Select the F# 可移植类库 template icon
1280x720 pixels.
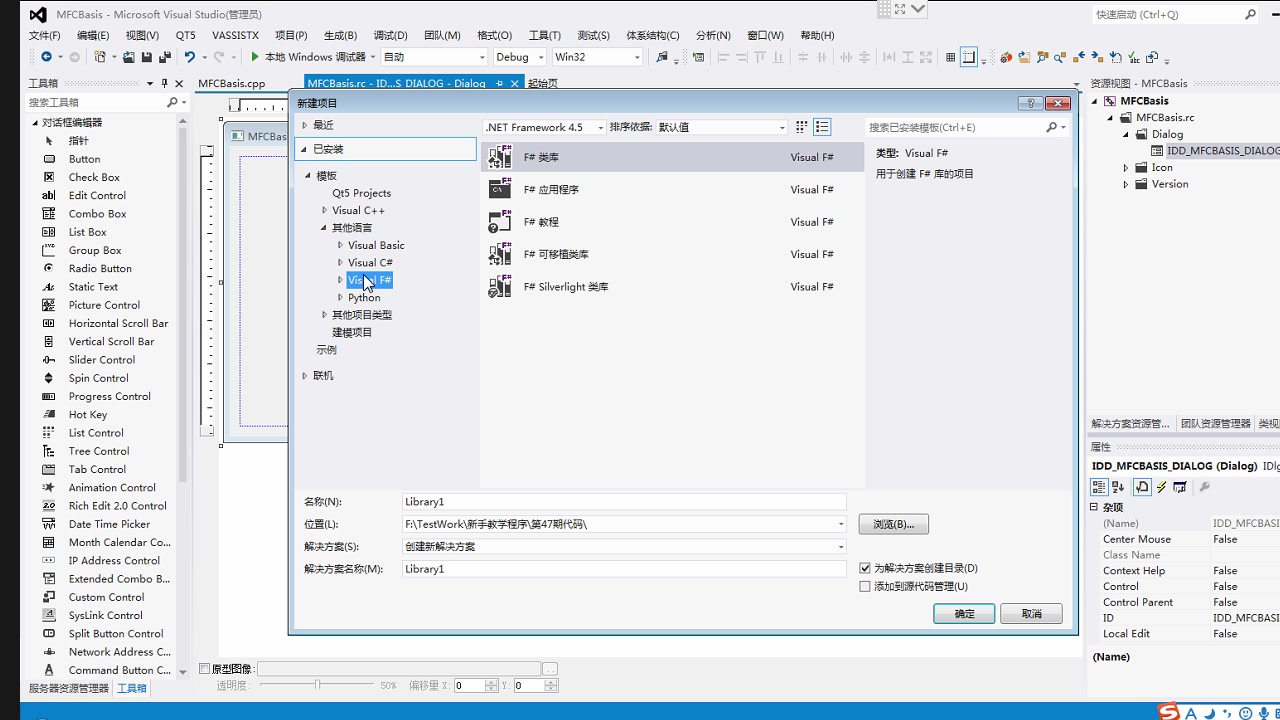500,254
